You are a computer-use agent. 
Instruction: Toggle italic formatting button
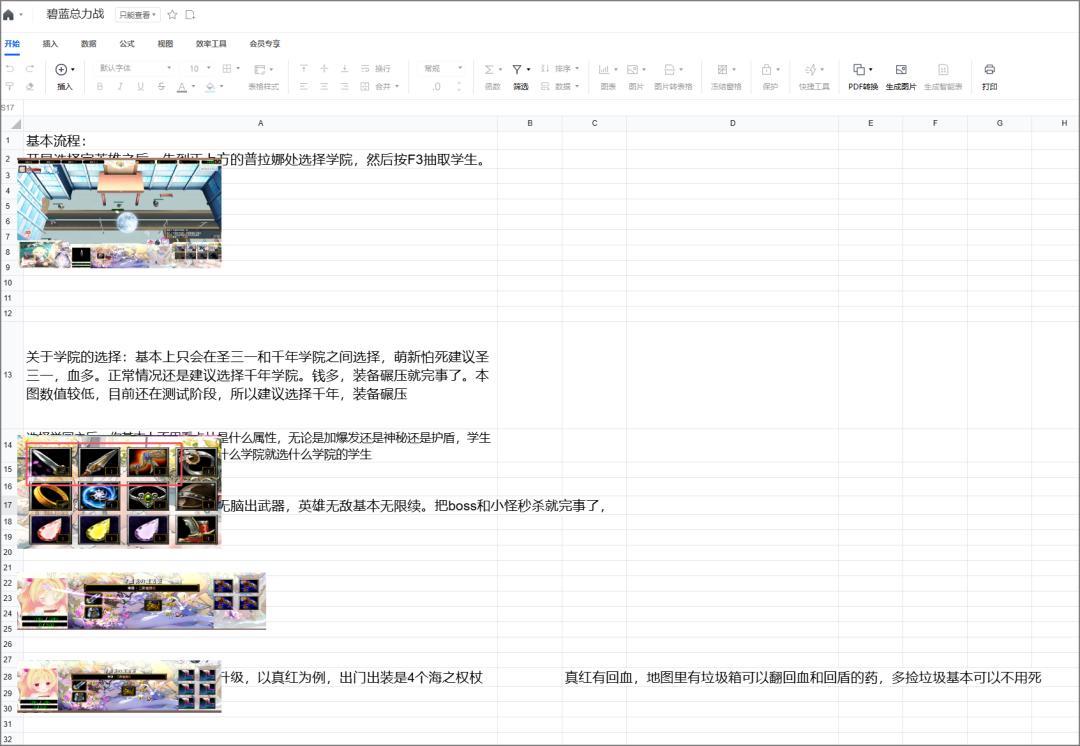pos(120,87)
